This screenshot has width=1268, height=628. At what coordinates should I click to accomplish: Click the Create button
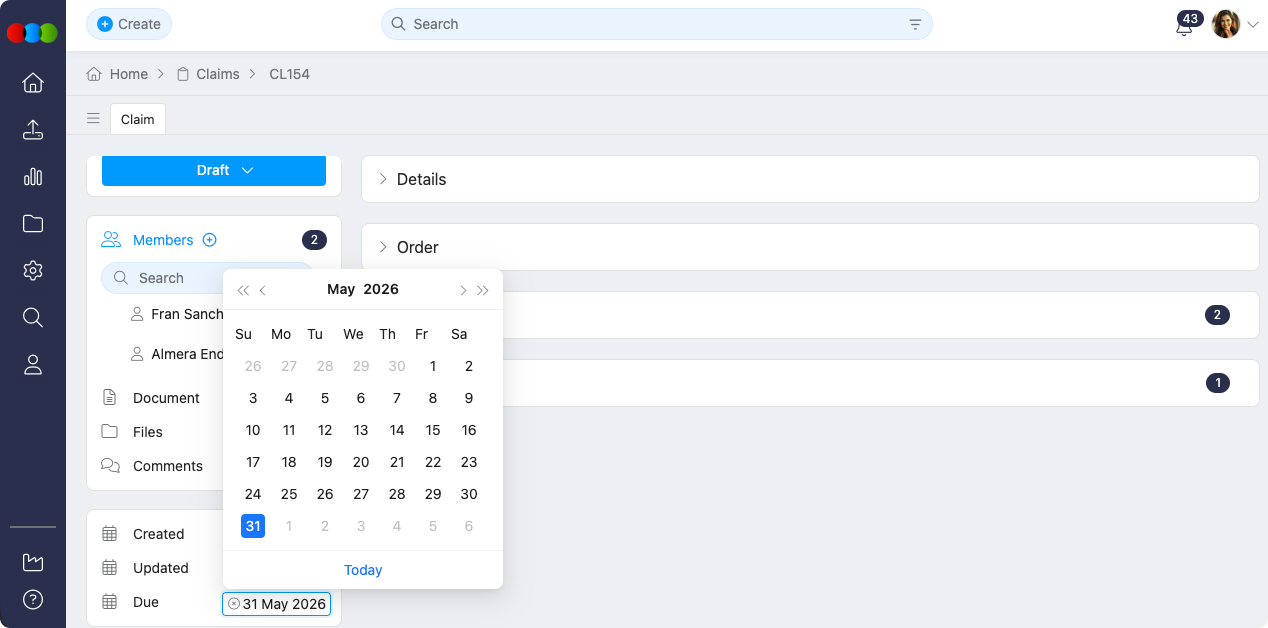tap(129, 24)
